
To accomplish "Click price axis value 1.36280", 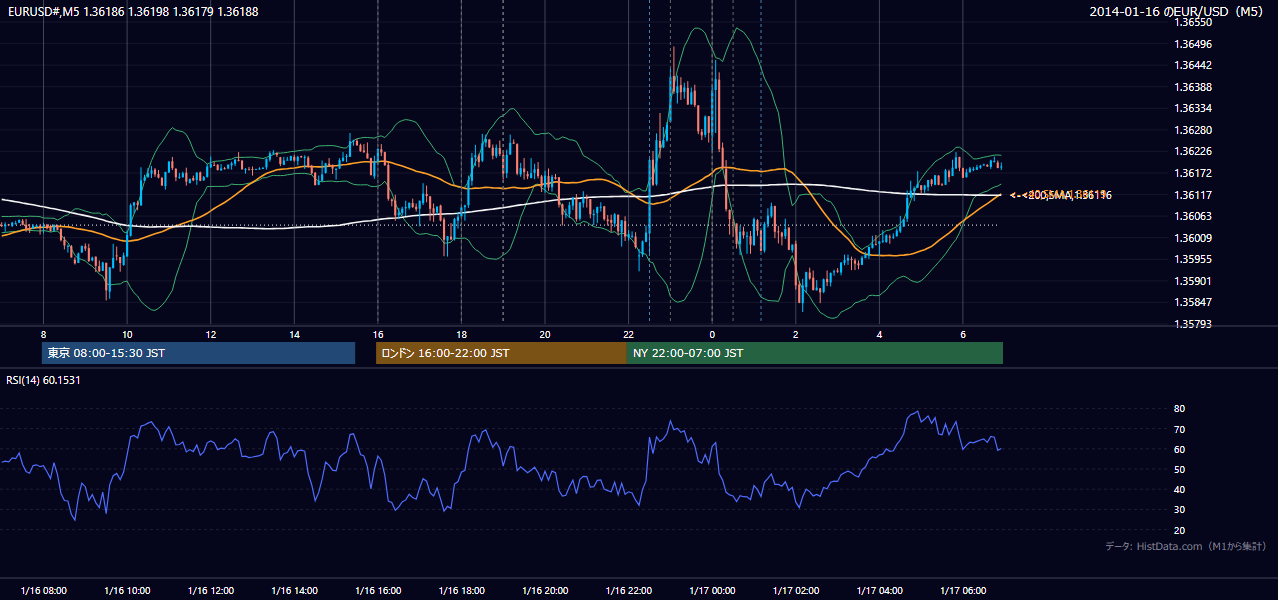I will (x=1192, y=130).
